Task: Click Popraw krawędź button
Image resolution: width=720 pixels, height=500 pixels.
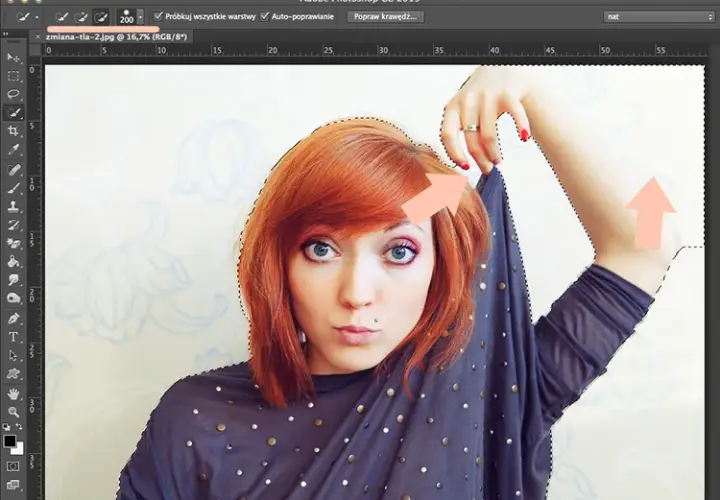Action: 385,17
